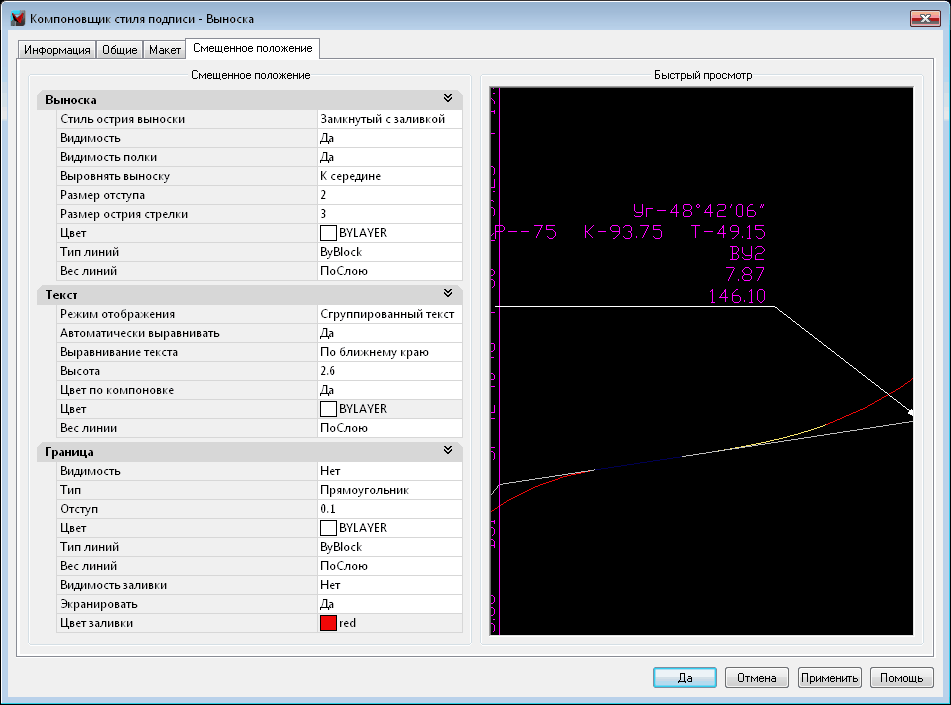This screenshot has width=951, height=705.
Task: Click the Применить button
Action: coord(829,678)
